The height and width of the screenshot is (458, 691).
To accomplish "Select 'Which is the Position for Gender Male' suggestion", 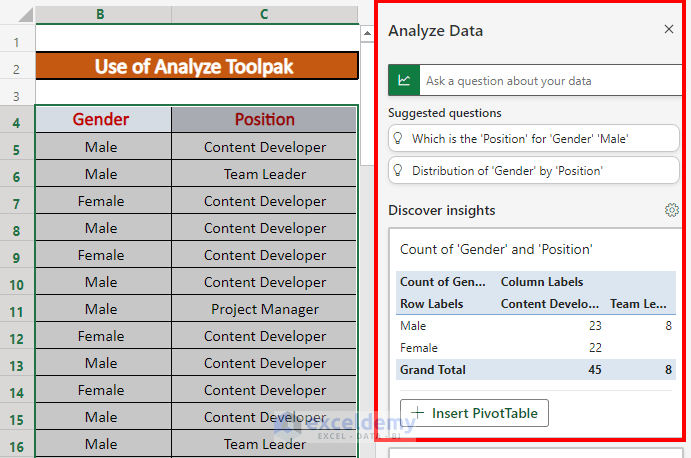I will pyautogui.click(x=532, y=140).
